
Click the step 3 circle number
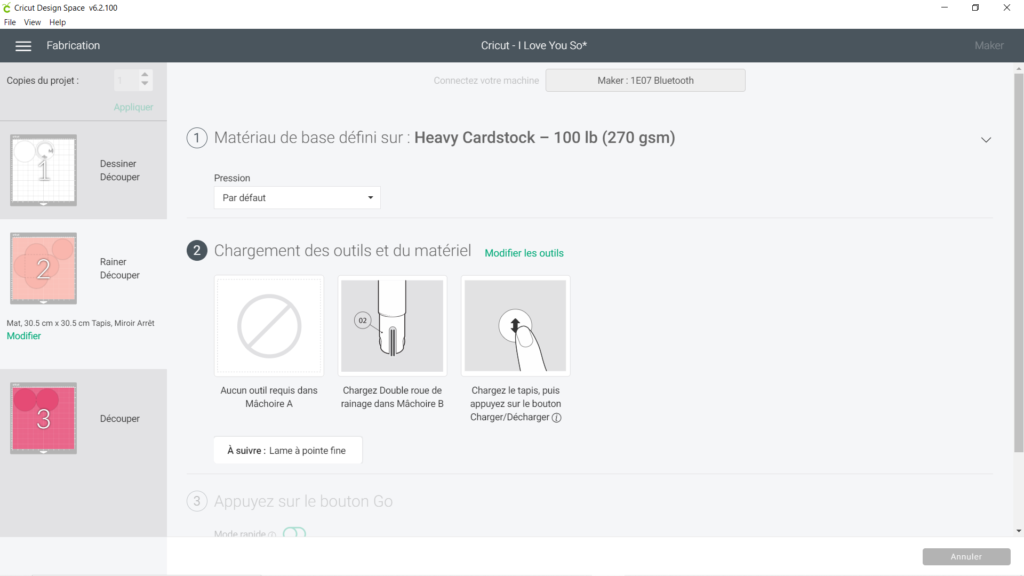coord(197,501)
